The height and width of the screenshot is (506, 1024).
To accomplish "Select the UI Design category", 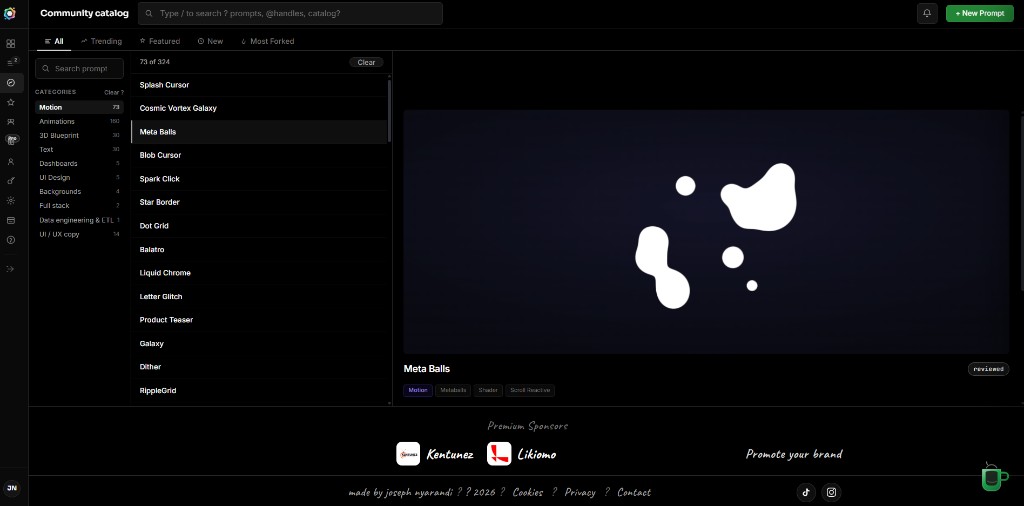I will click(79, 178).
